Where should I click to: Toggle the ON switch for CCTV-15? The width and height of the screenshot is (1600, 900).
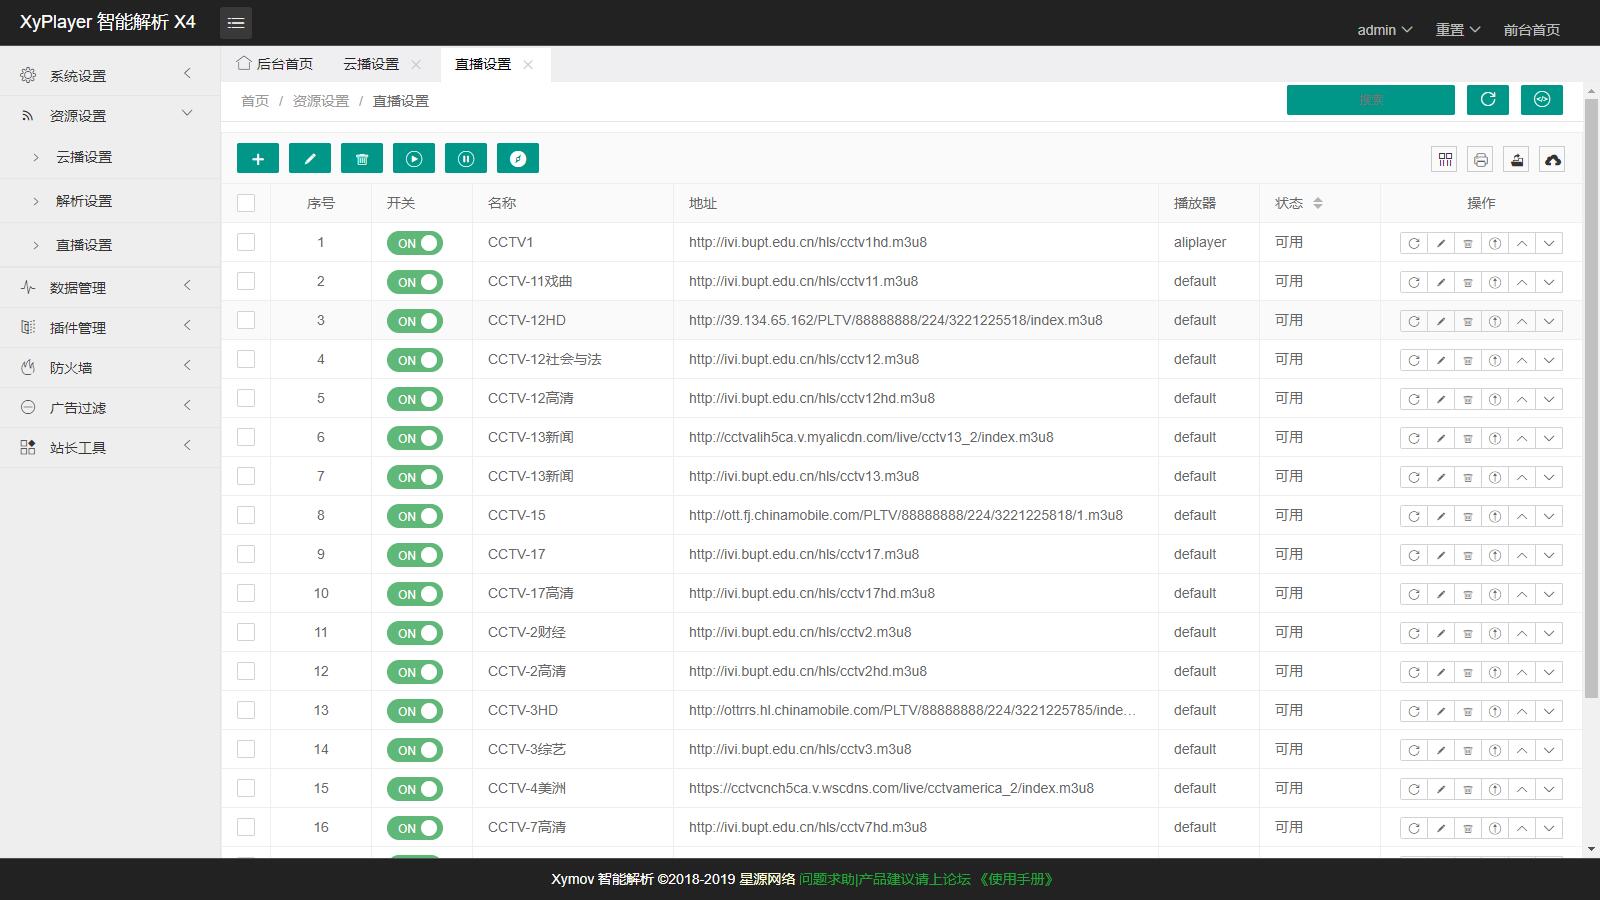(x=414, y=516)
